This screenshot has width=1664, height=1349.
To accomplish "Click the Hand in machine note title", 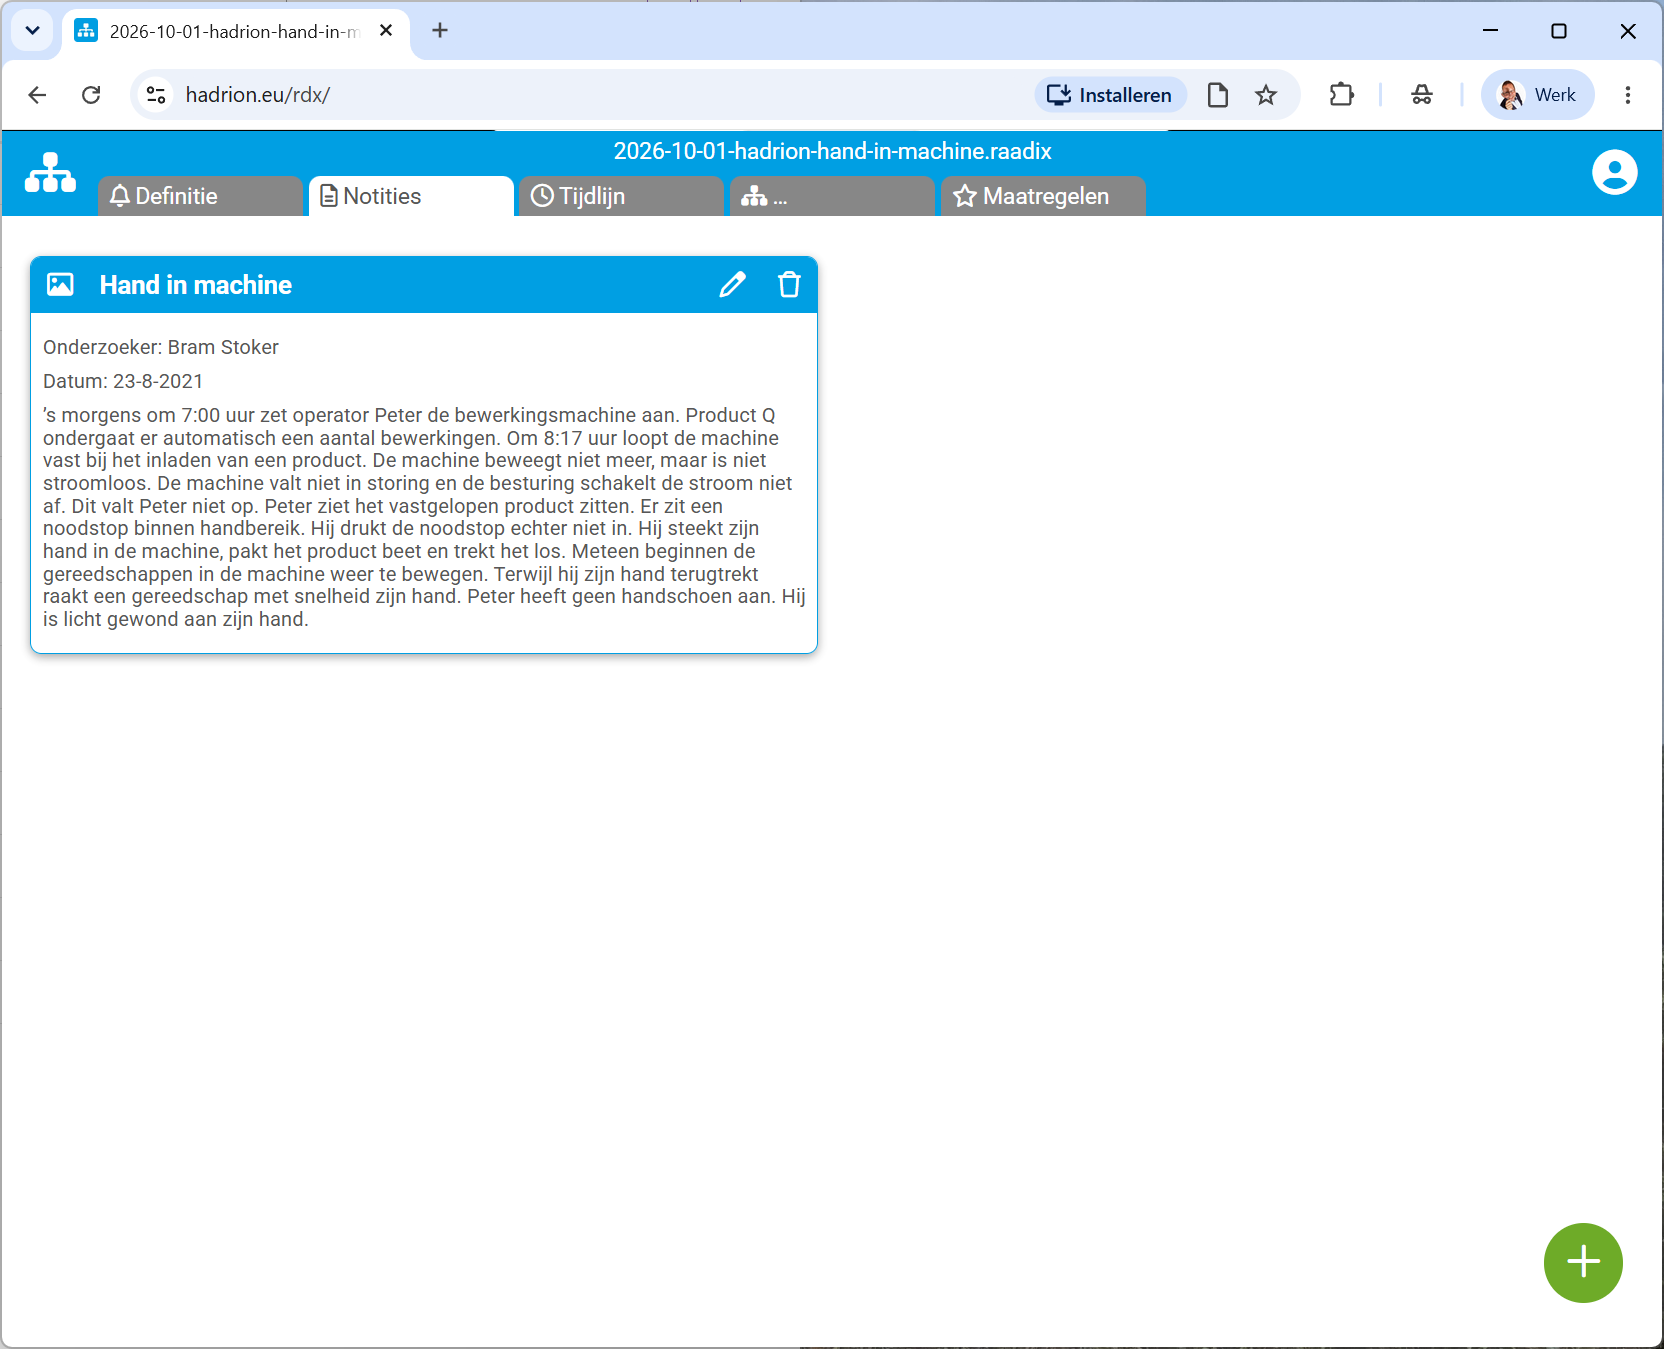I will tap(196, 285).
